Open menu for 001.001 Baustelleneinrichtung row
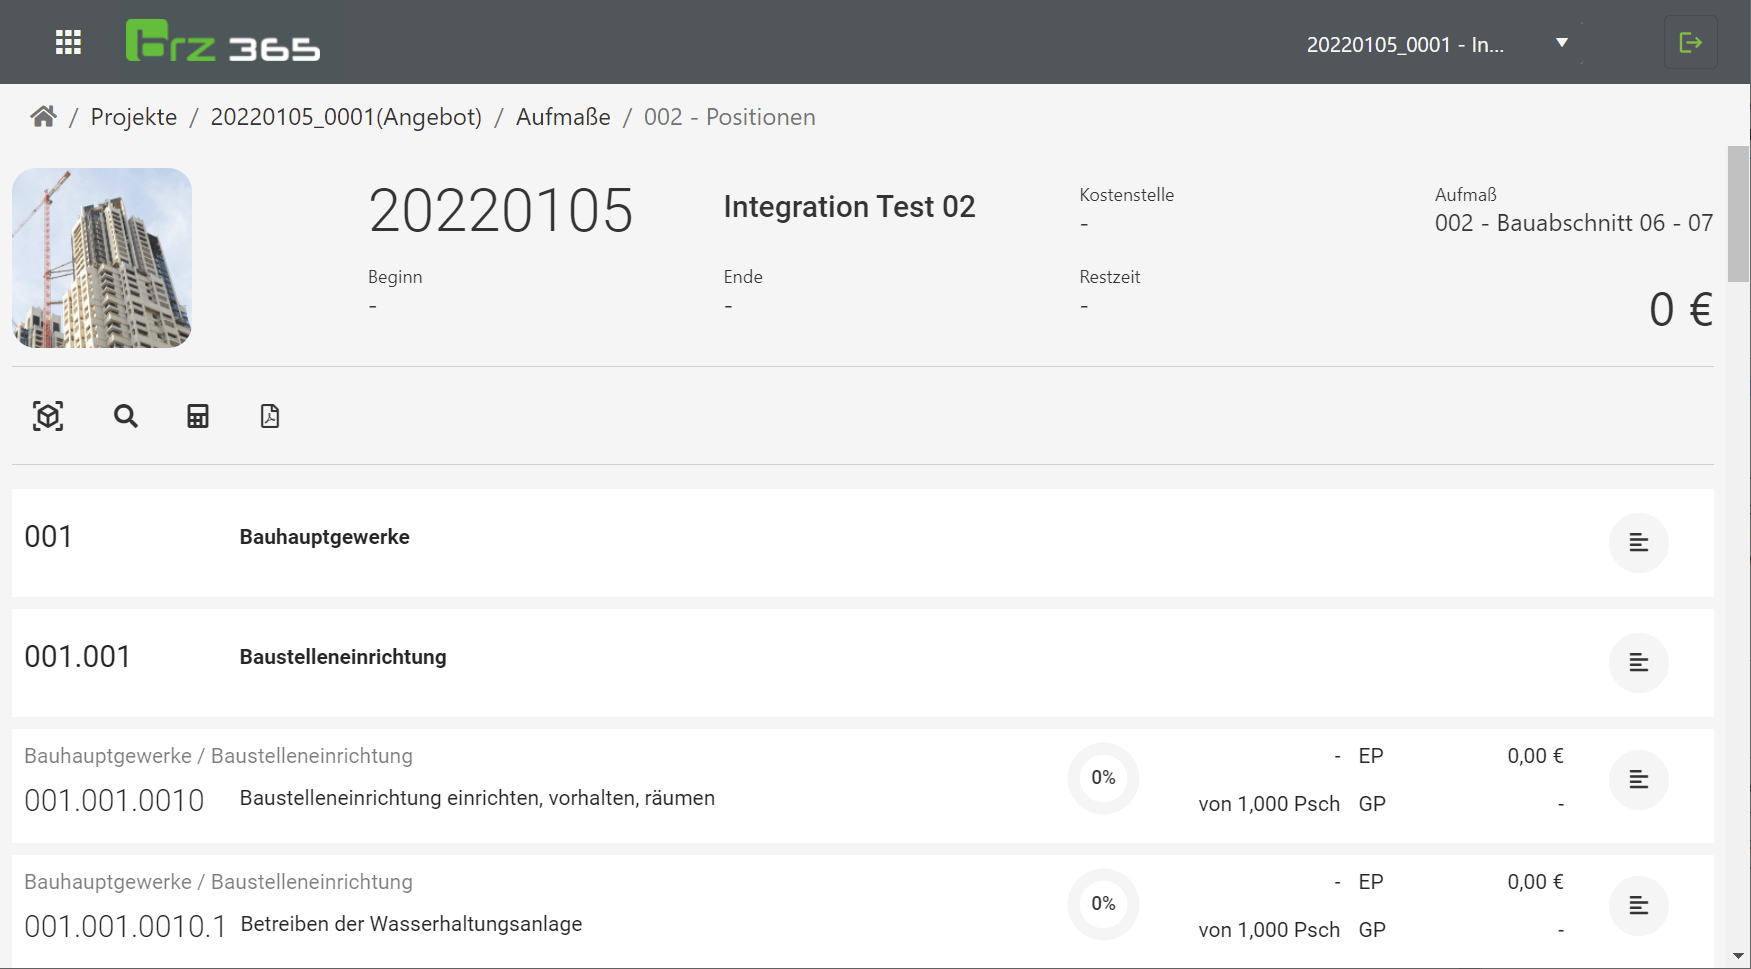 (x=1638, y=663)
